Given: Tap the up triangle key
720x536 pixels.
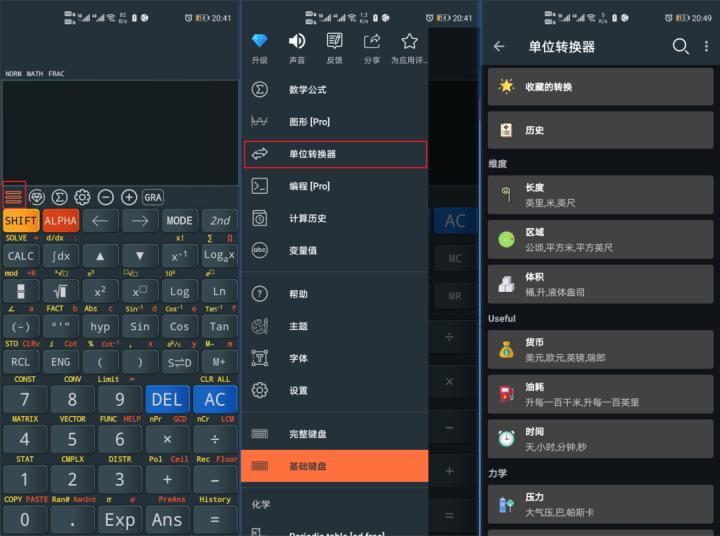Looking at the screenshot, I should (x=100, y=256).
